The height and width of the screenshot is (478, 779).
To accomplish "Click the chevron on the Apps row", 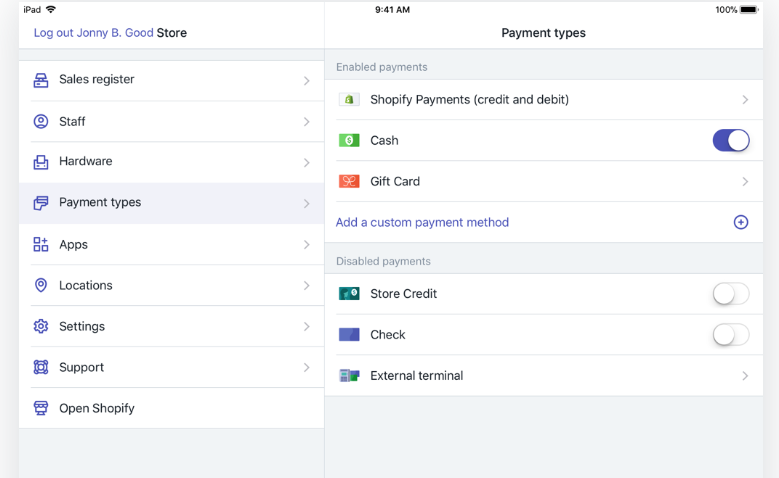I will click(x=307, y=244).
